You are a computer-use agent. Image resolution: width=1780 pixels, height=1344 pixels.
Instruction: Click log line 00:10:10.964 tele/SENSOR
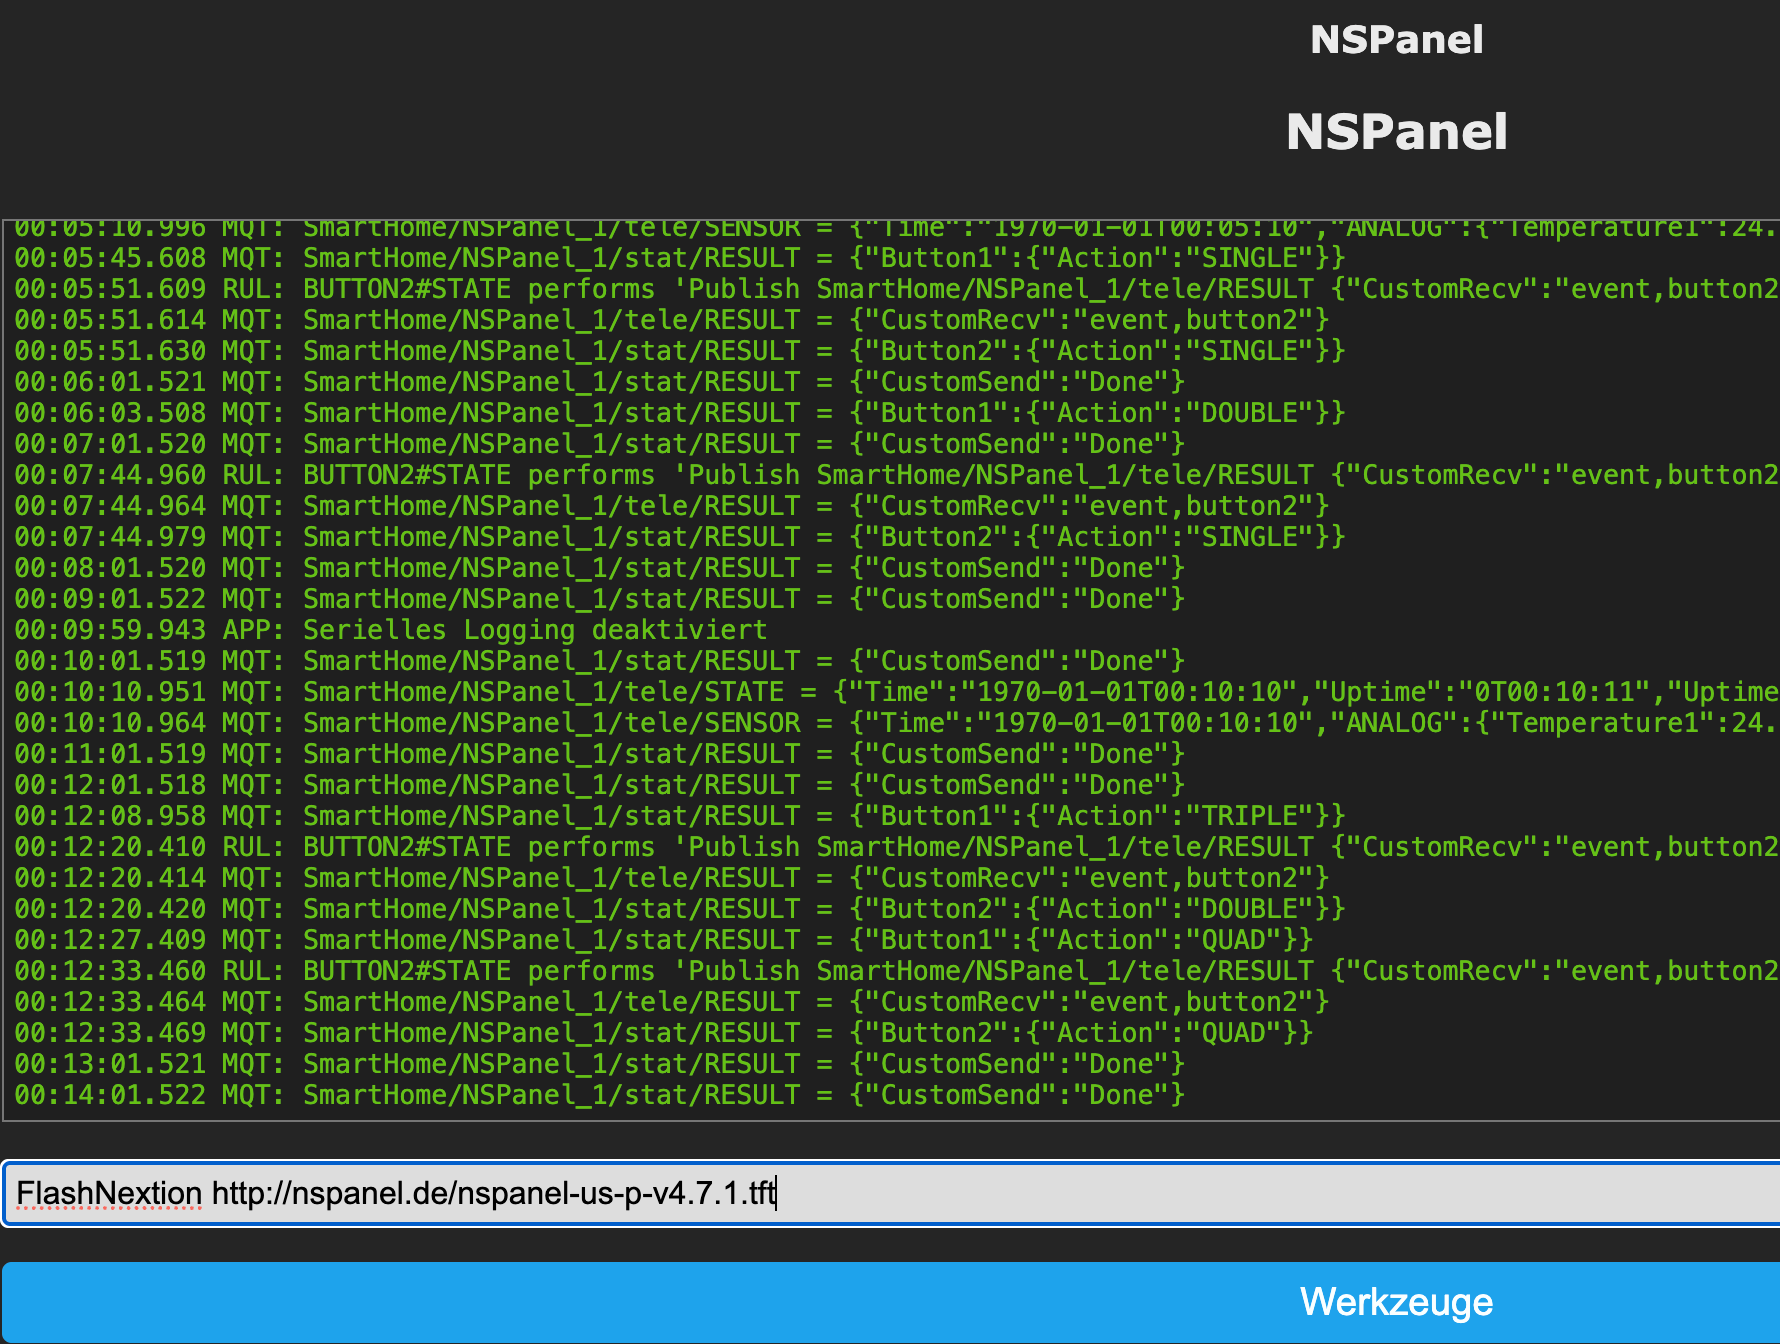[896, 723]
